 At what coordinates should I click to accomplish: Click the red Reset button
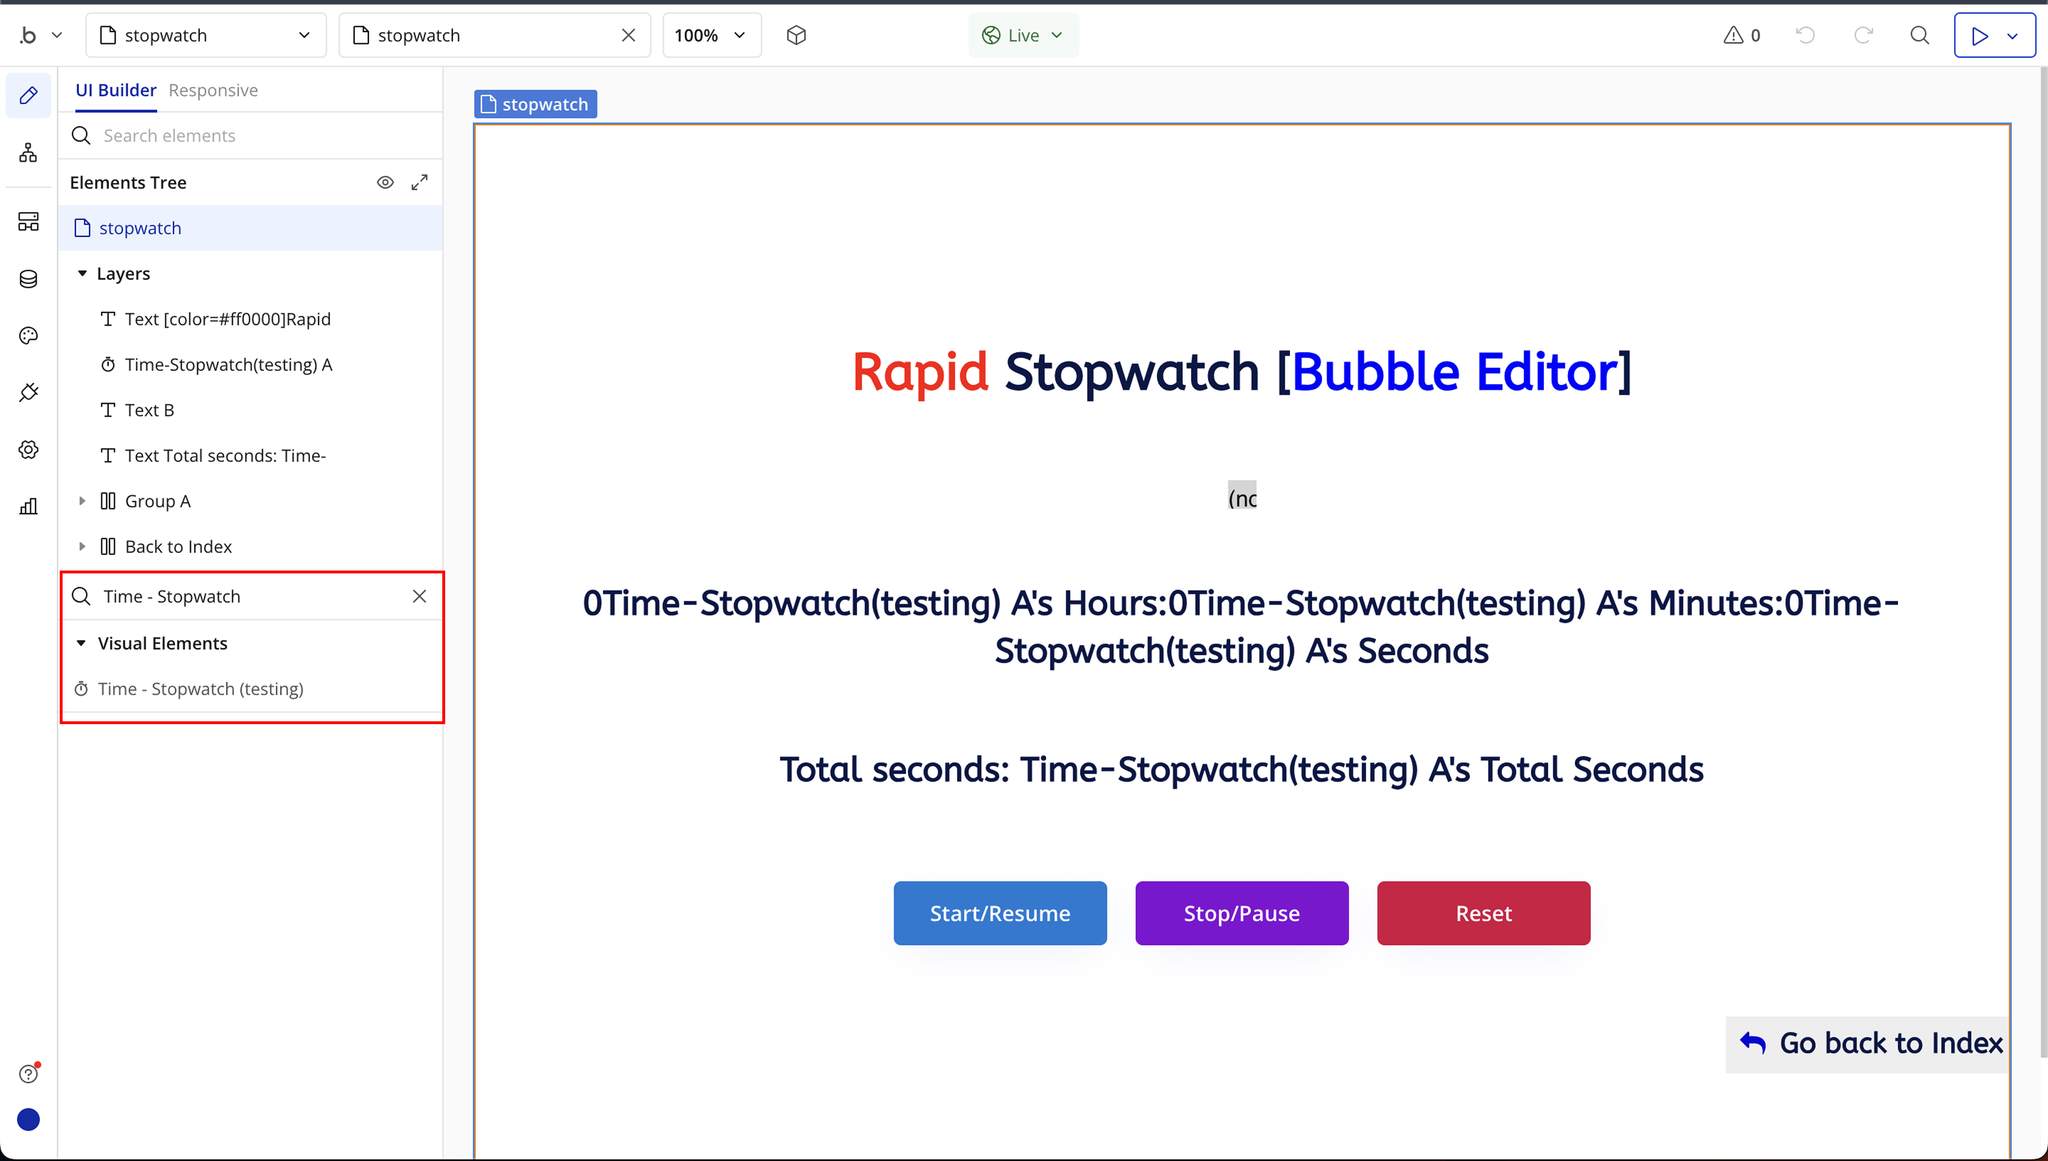pos(1483,913)
